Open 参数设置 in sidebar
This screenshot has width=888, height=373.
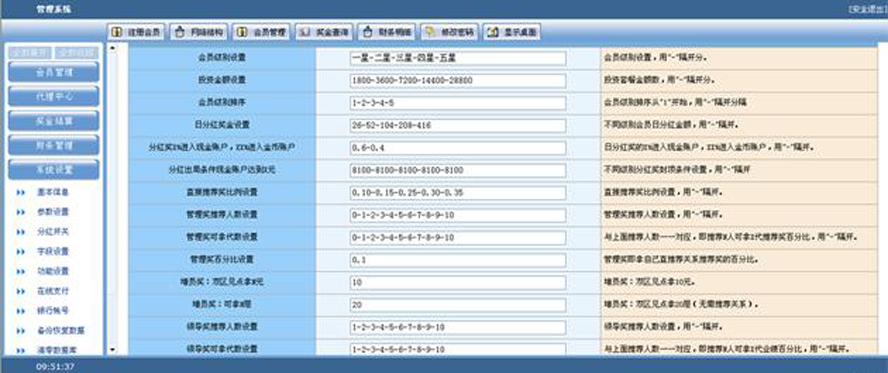pos(53,212)
